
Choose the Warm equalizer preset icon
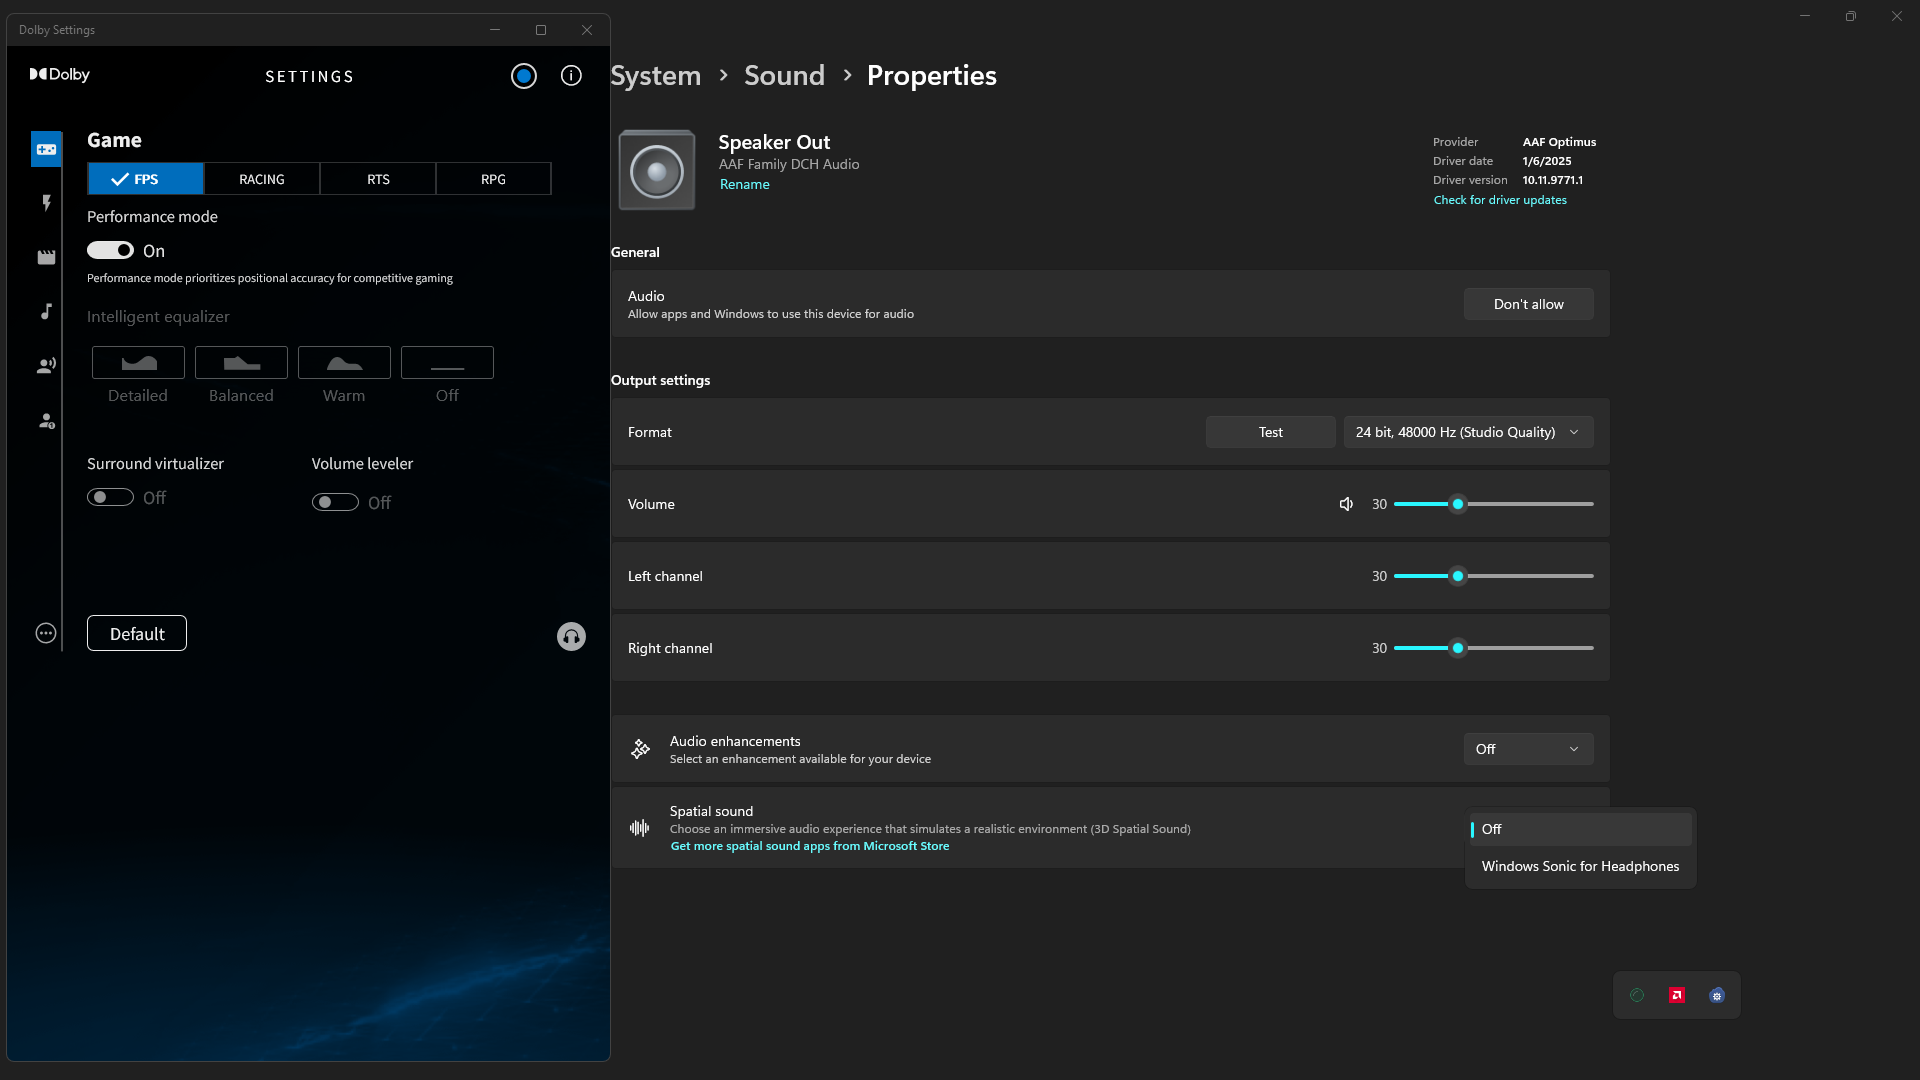click(344, 362)
